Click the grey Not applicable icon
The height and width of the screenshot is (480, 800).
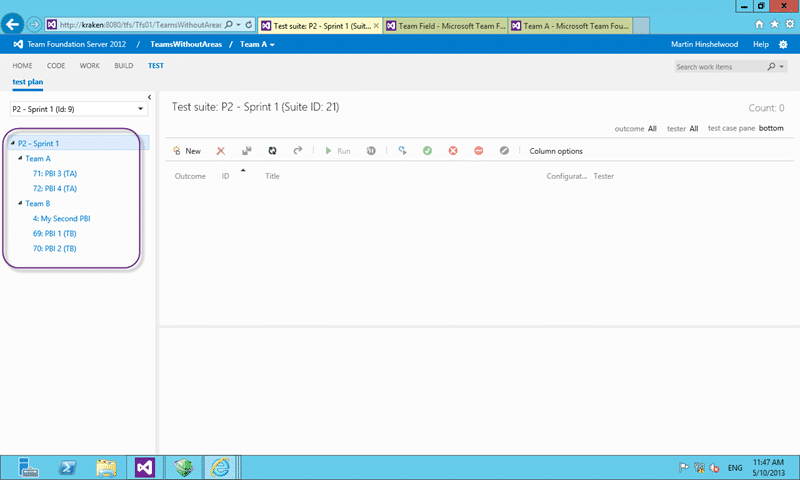point(504,150)
